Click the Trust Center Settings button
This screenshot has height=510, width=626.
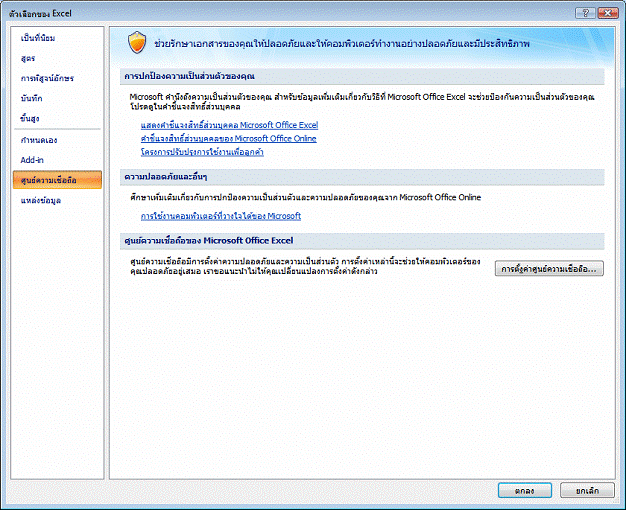pos(549,269)
